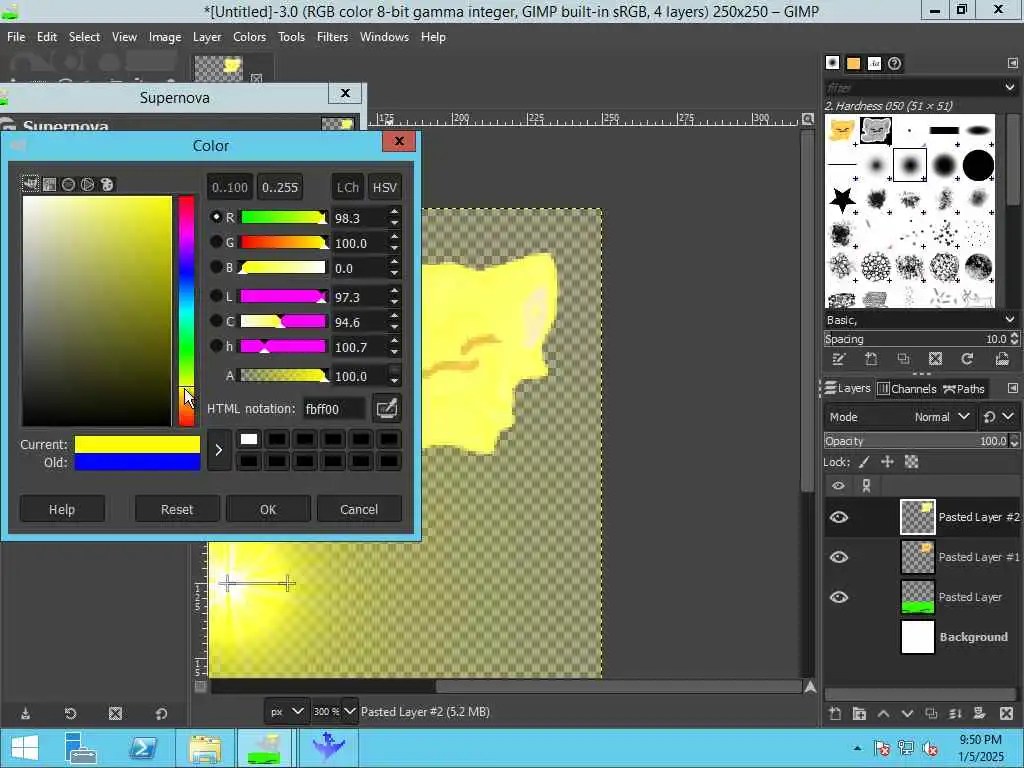Select the G channel radio button
Viewport: 1024px width, 768px height.
click(x=216, y=242)
